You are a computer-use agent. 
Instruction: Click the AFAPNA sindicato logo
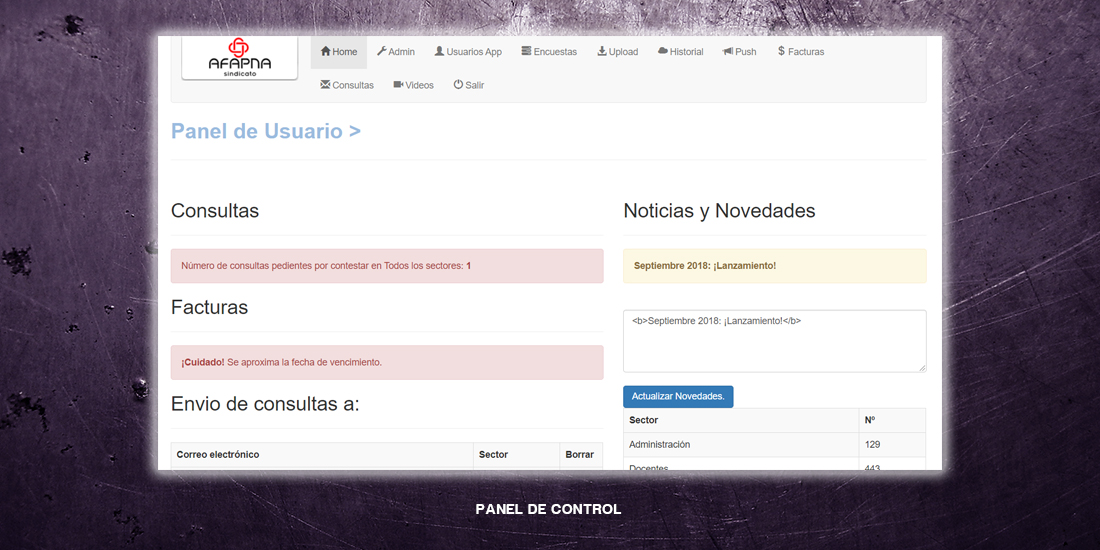pos(240,58)
